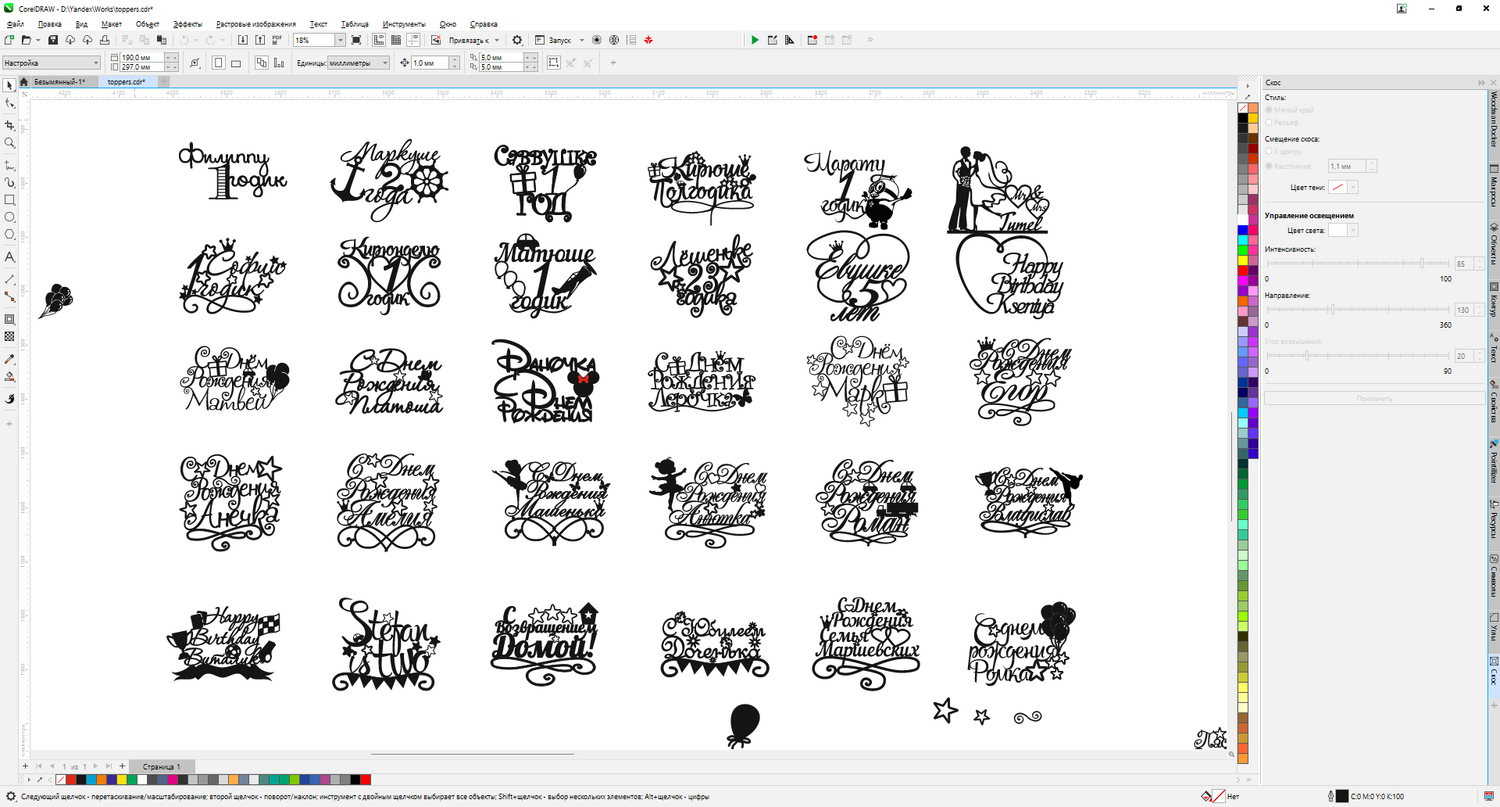Select the Artistic Media tool
Screen dimensions: 1500x807
point(10,182)
